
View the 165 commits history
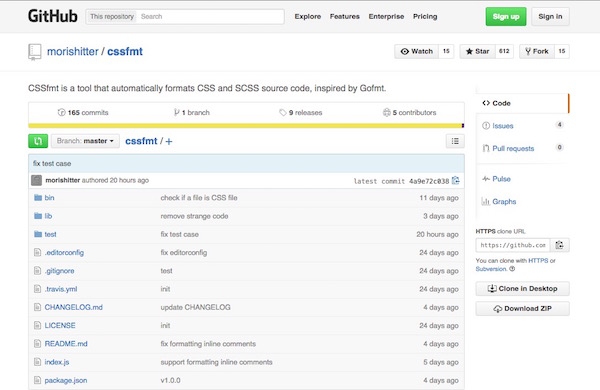(83, 113)
